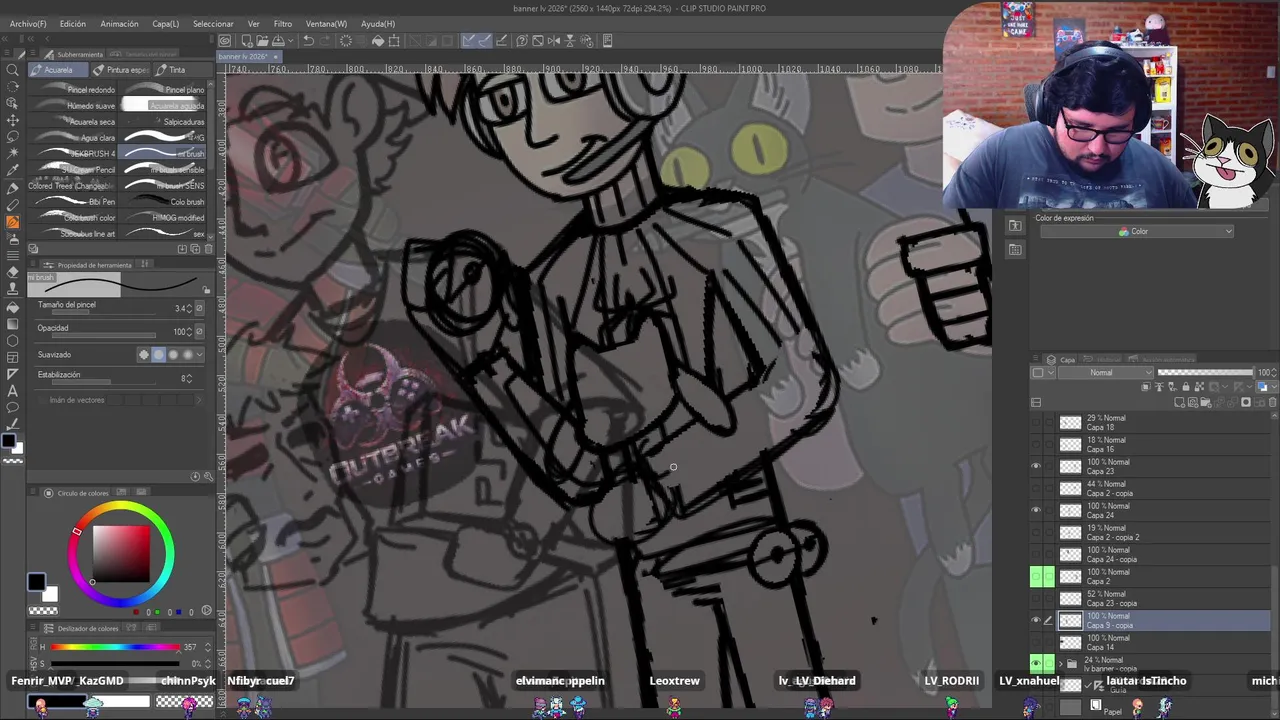Image resolution: width=1280 pixels, height=720 pixels.
Task: Open the Suavizado anti-aliasing options arrow
Action: (x=200, y=355)
